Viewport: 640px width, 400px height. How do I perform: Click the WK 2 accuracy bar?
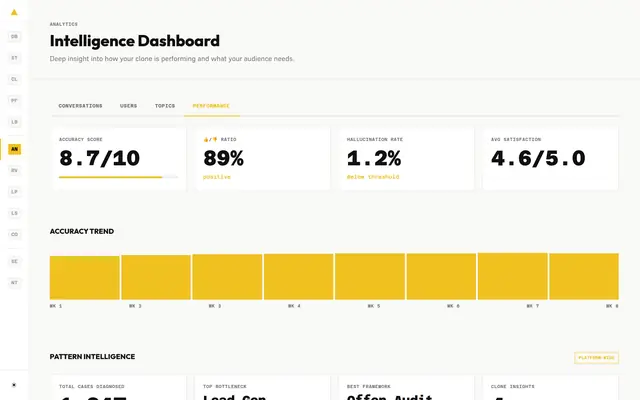(156, 277)
